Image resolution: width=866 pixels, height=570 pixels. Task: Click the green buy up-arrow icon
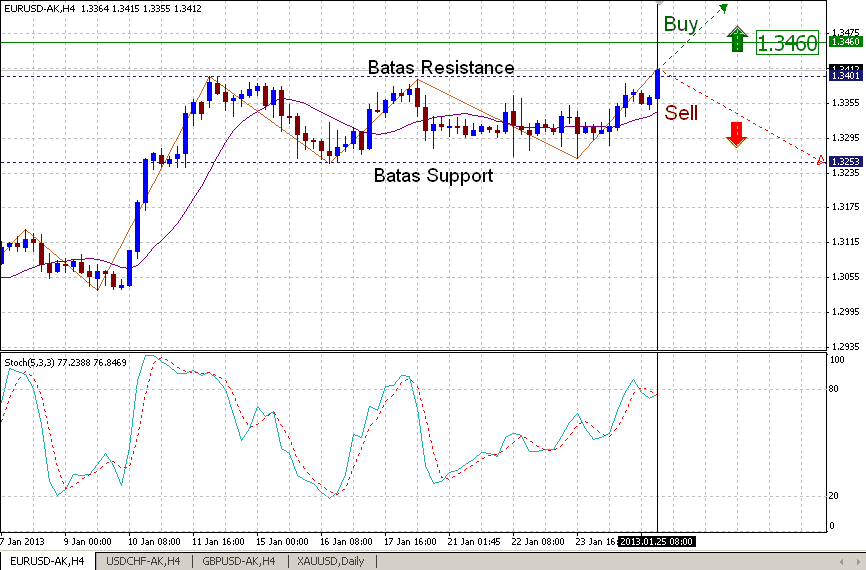coord(737,40)
